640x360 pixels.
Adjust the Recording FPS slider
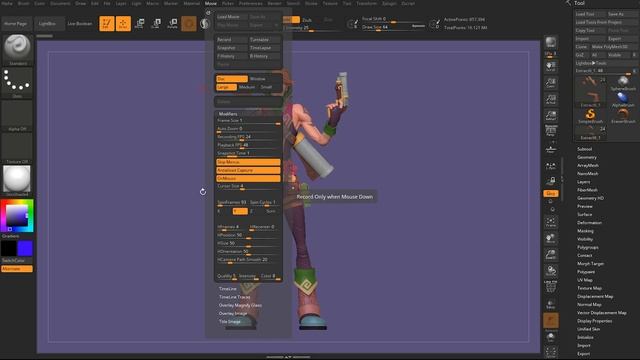248,138
